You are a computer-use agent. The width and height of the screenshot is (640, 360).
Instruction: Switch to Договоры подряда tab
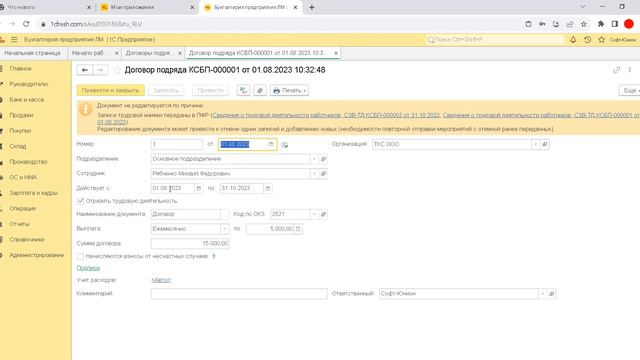click(x=149, y=53)
